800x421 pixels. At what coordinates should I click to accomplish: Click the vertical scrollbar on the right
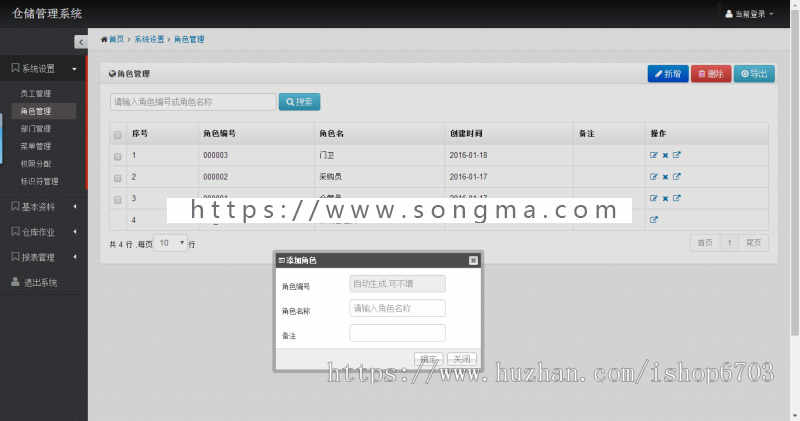pyautogui.click(x=795, y=171)
